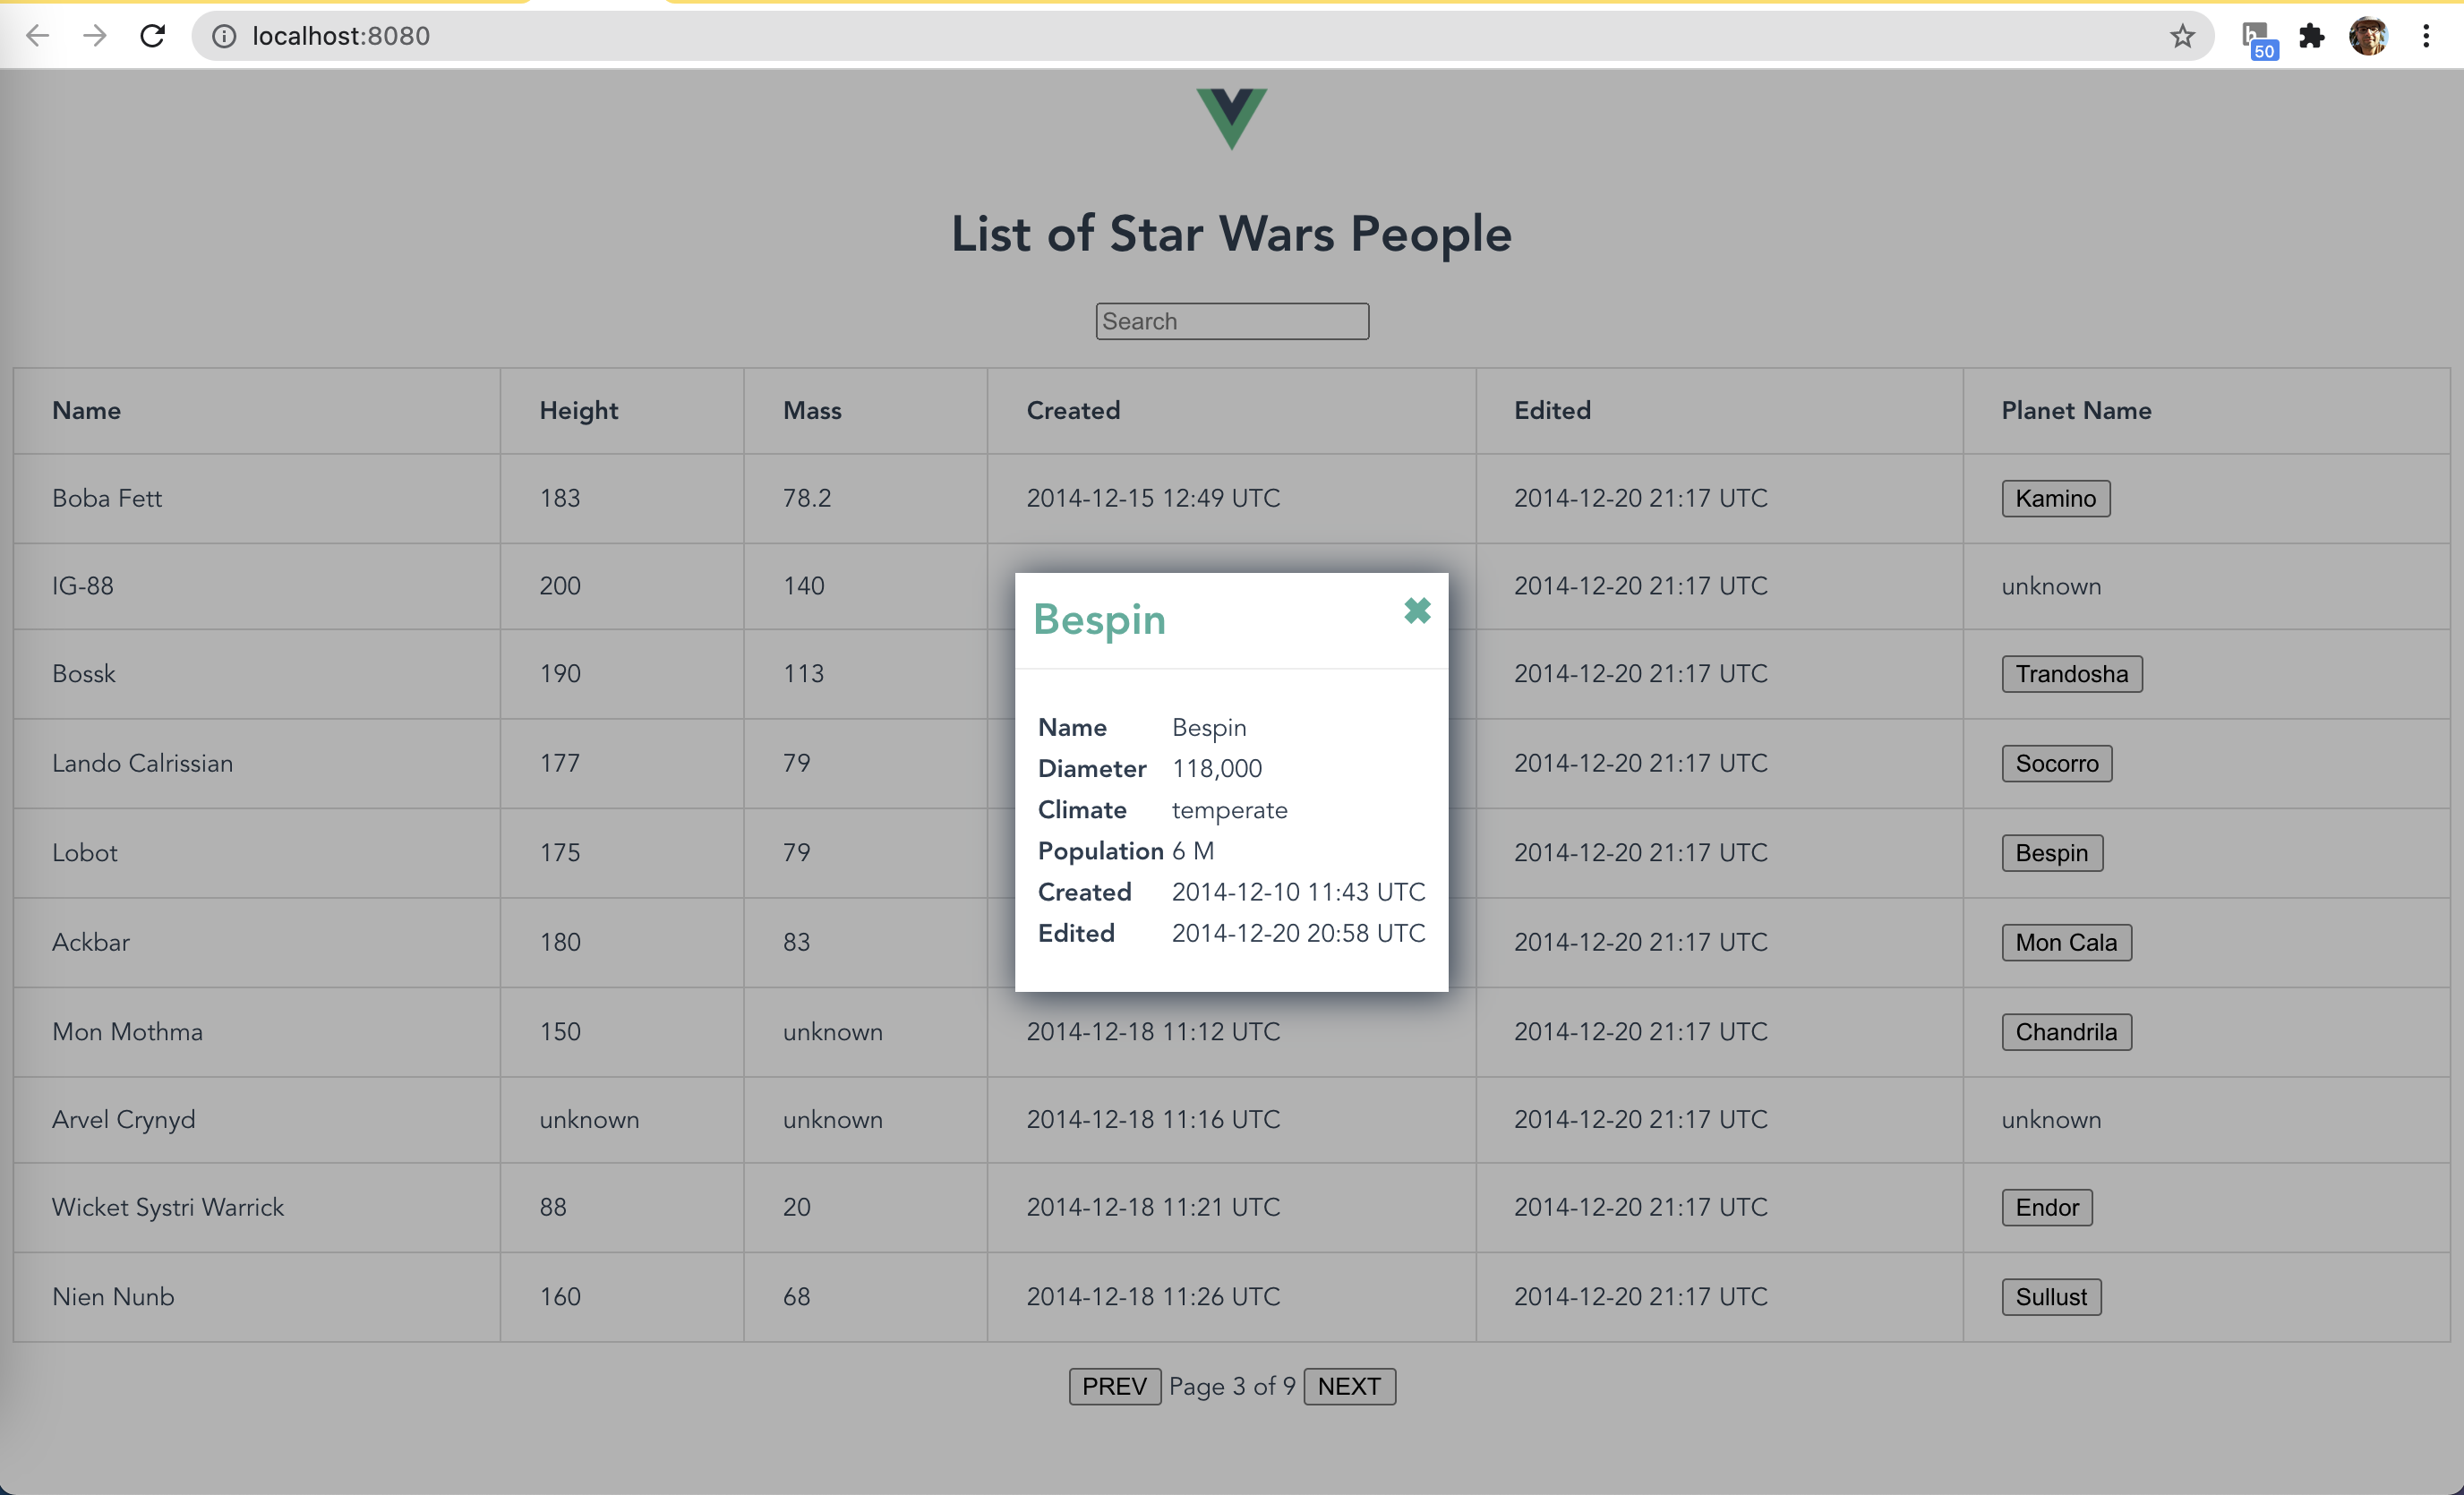Screen dimensions: 2464x1495
Task: Close the Bespin planet popup
Action: [1416, 610]
